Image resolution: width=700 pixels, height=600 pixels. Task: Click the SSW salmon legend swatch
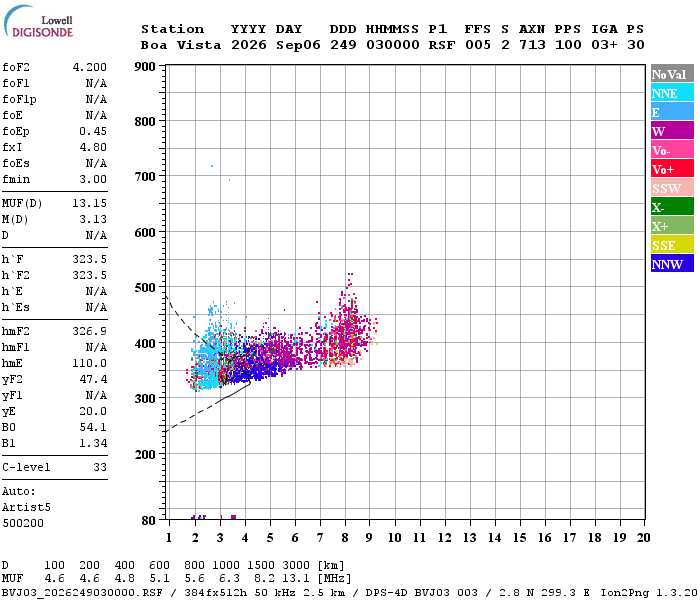tap(672, 188)
